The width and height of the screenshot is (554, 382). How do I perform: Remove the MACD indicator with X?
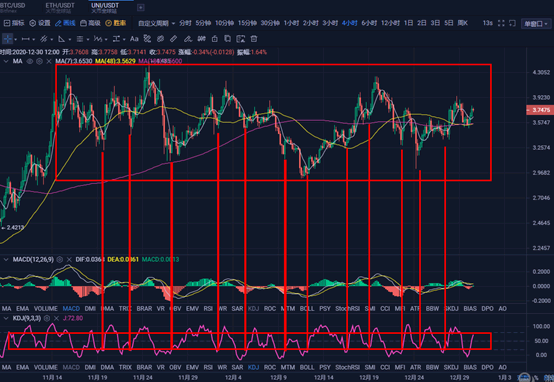pos(69,260)
